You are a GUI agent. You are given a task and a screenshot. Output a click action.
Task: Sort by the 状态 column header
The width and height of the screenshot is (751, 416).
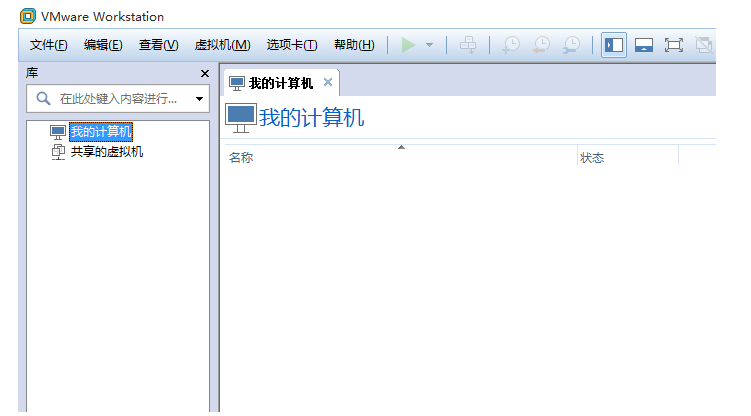(628, 157)
